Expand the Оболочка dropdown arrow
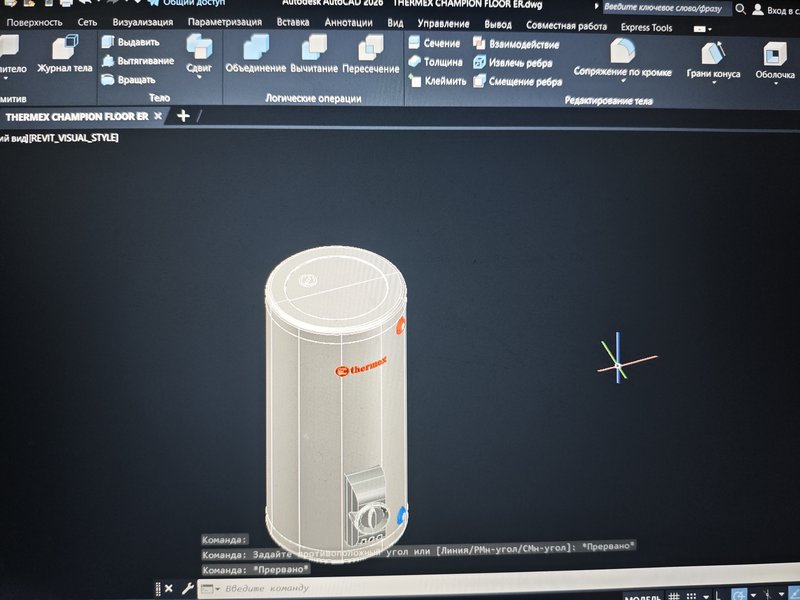 pos(775,84)
